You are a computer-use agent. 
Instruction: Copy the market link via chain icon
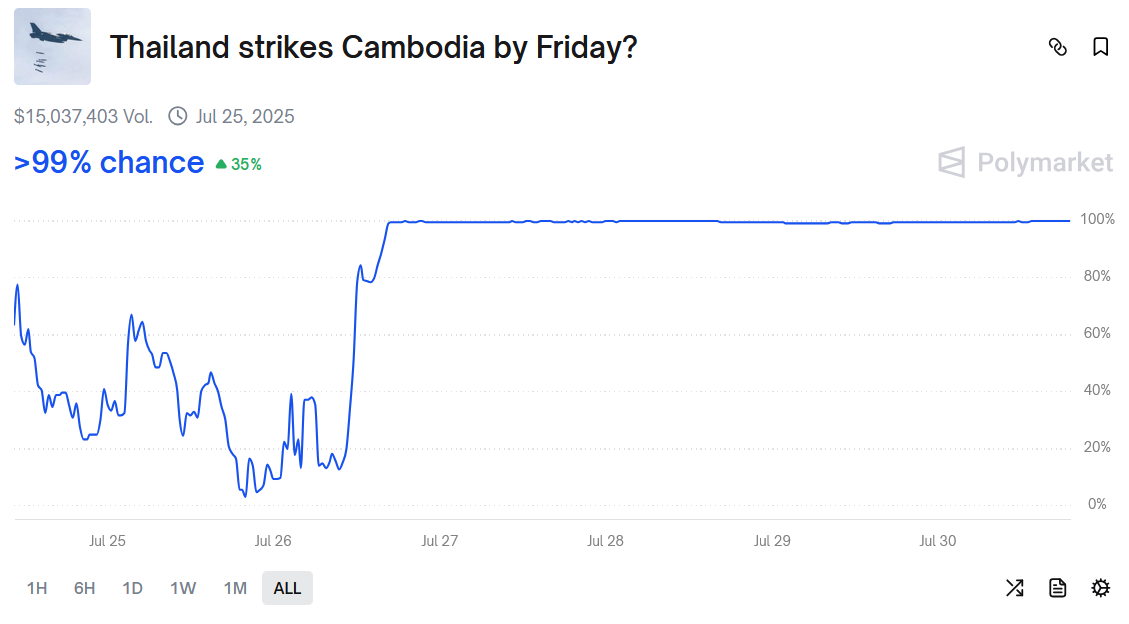pos(1057,47)
